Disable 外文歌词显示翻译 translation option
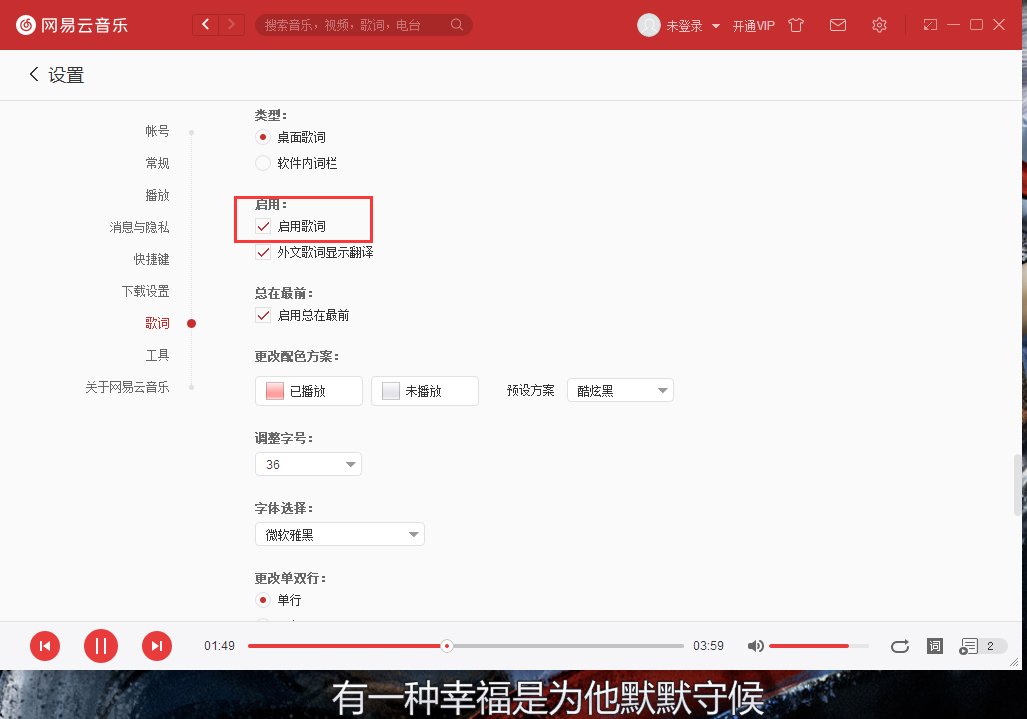The width and height of the screenshot is (1027, 719). (x=262, y=252)
